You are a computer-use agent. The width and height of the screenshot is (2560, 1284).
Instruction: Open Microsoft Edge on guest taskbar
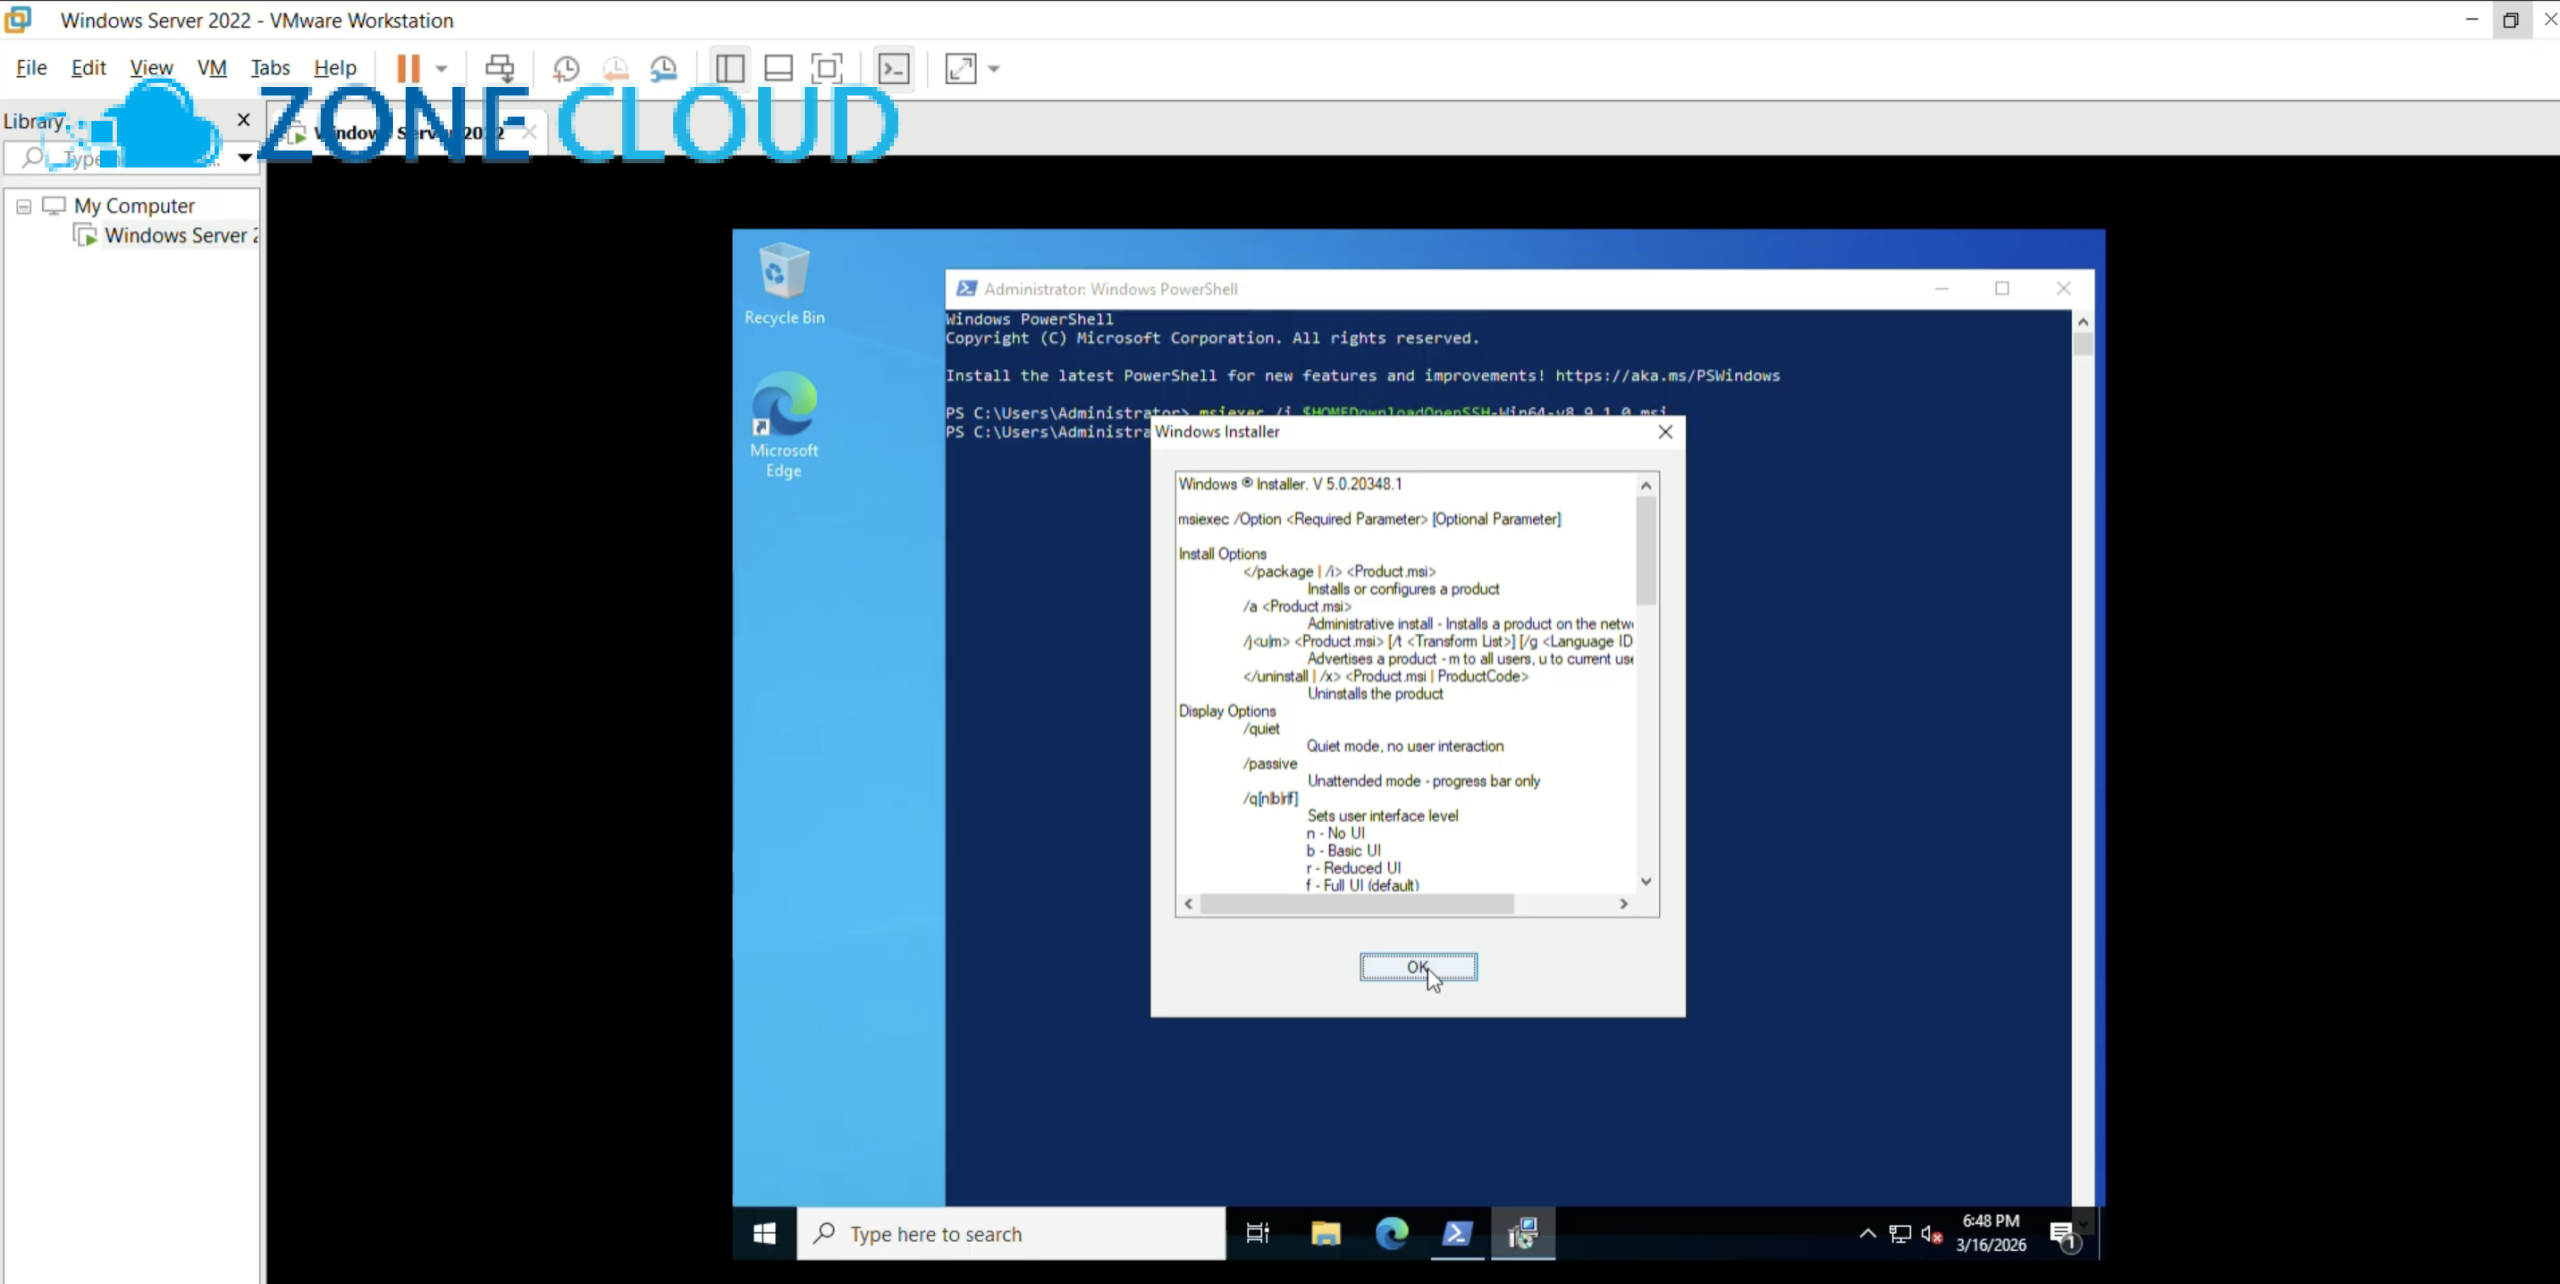click(x=1391, y=1234)
